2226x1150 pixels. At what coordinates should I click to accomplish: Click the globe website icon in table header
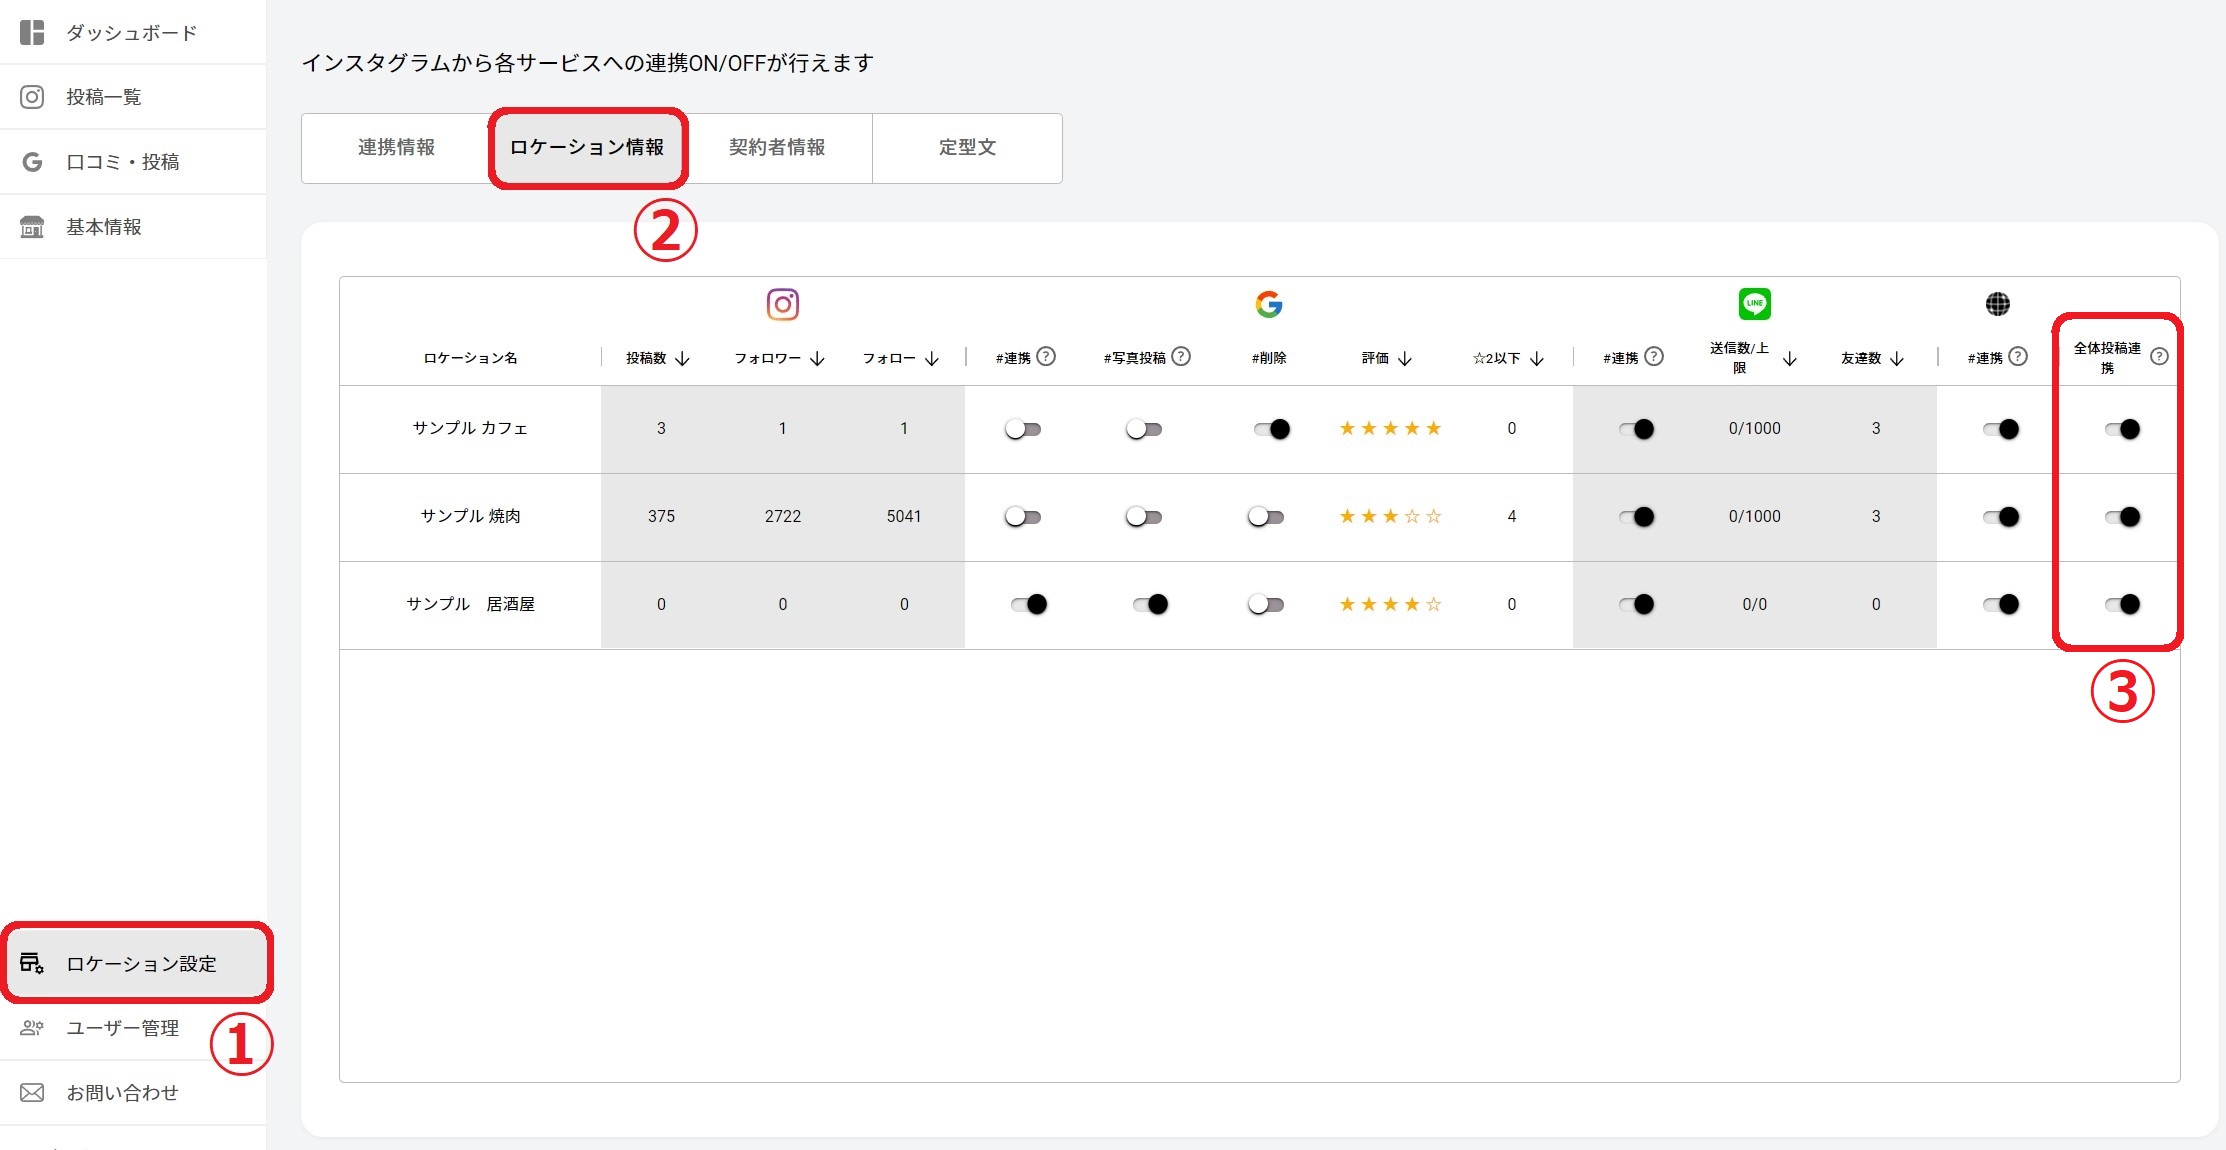coord(1997,304)
